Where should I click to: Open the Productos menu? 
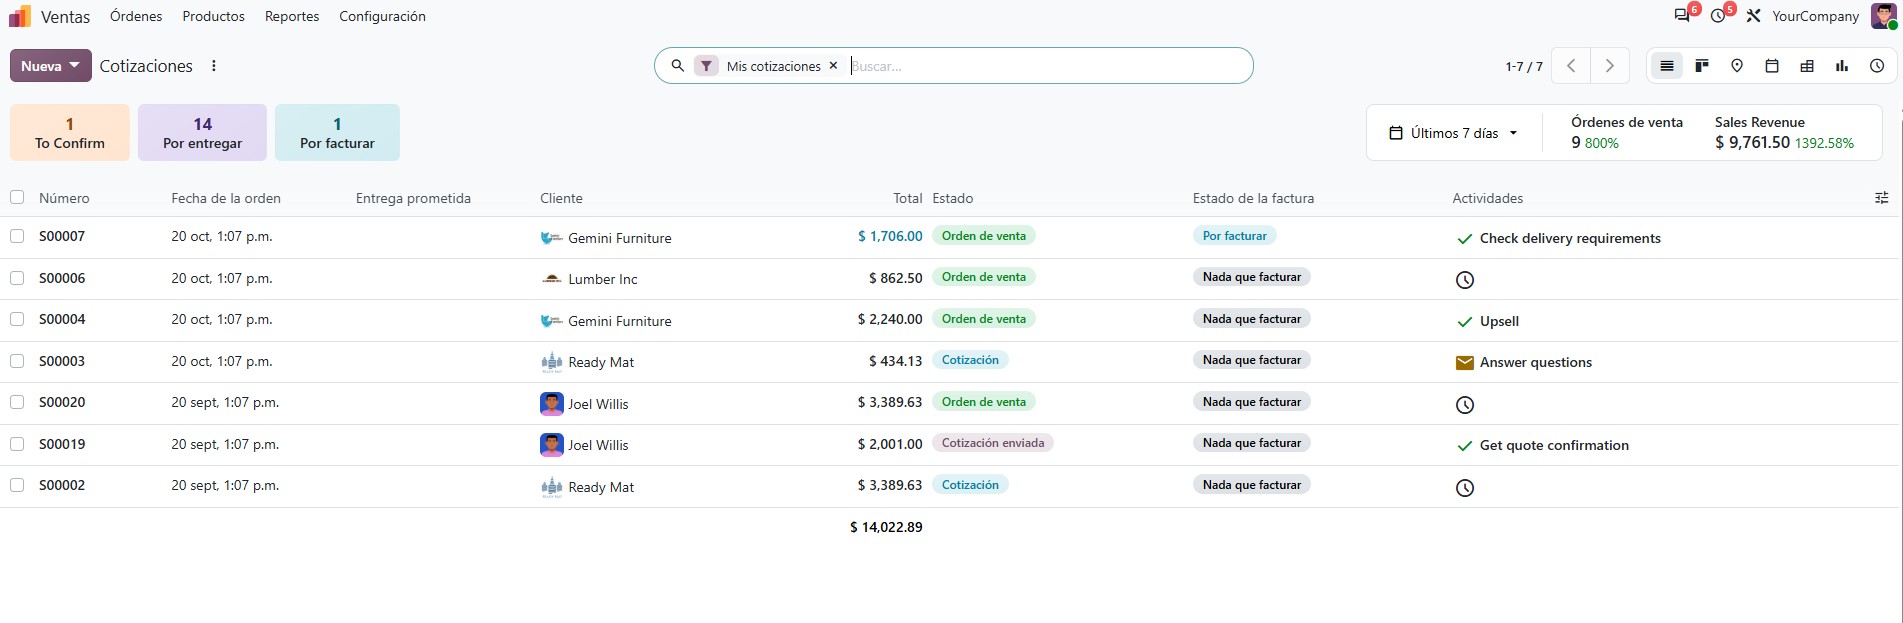tap(213, 16)
